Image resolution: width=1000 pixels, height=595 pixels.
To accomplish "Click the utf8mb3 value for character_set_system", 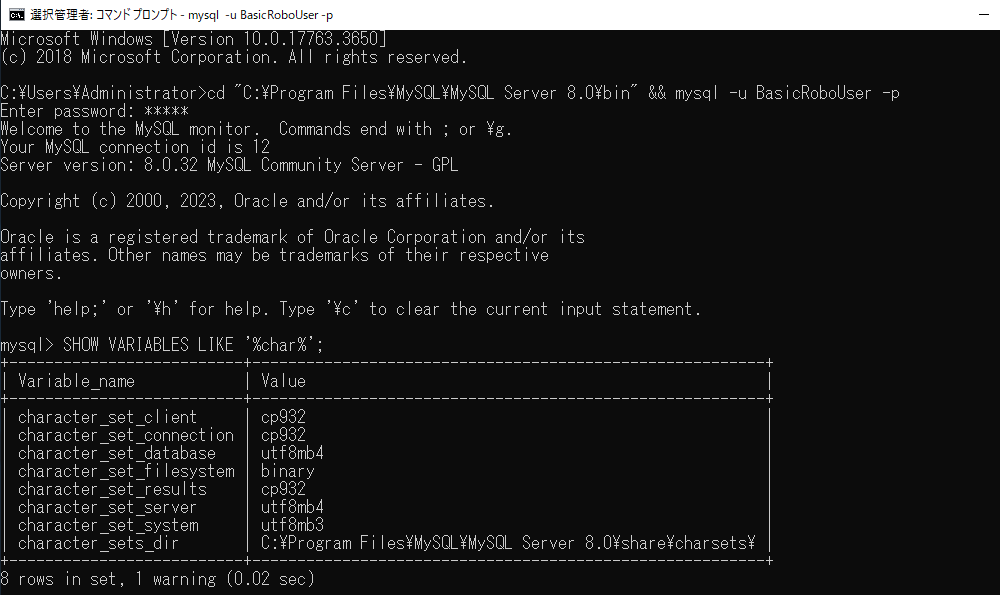I will [292, 525].
